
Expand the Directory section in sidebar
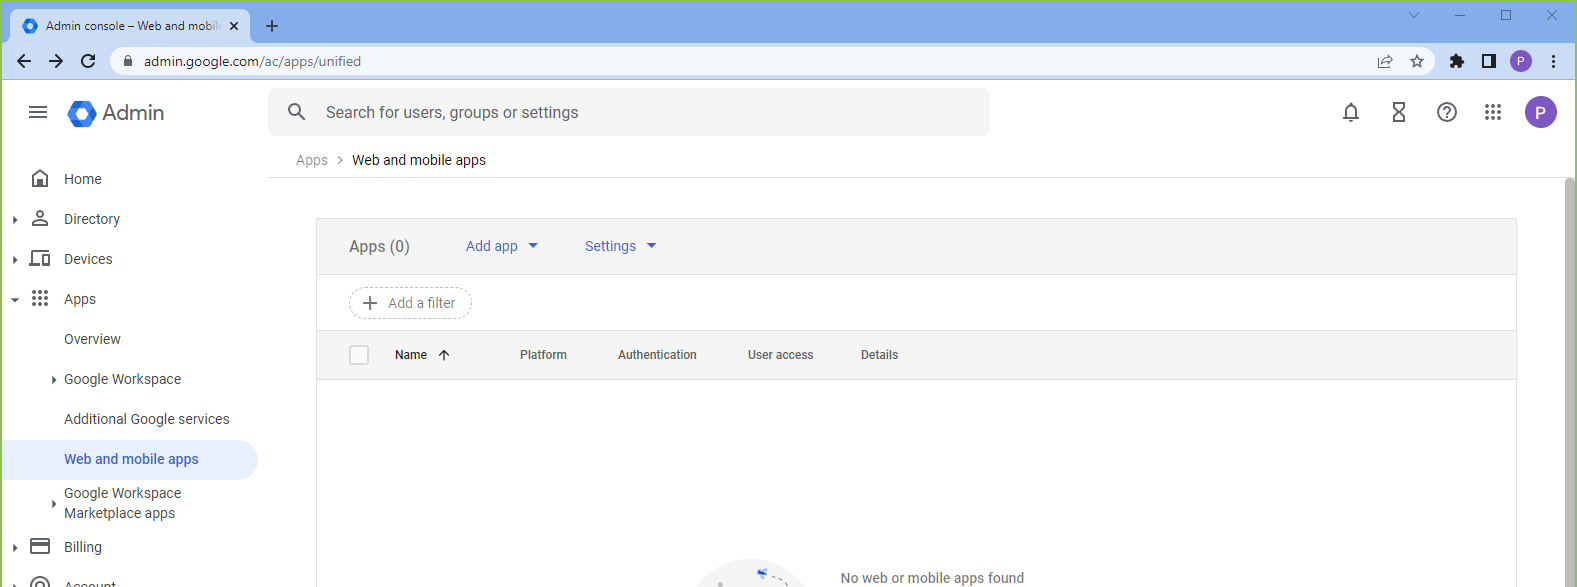point(15,219)
